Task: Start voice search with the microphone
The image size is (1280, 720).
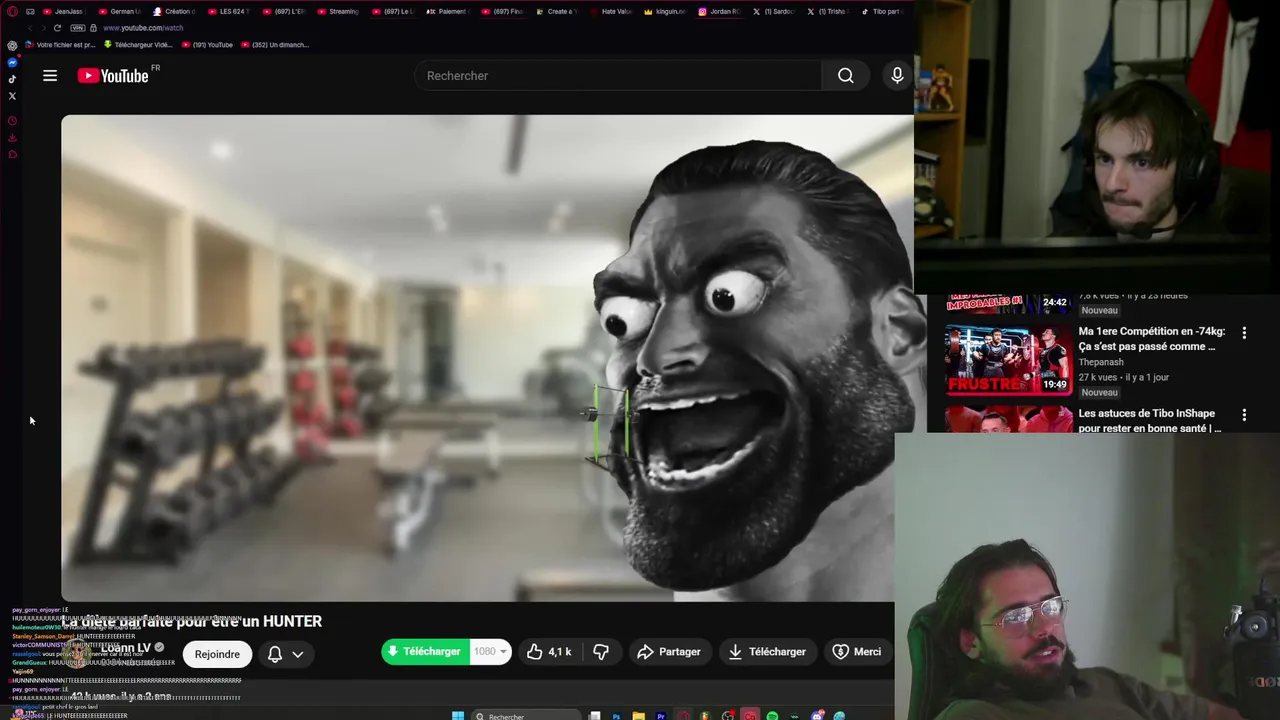Action: coord(897,76)
